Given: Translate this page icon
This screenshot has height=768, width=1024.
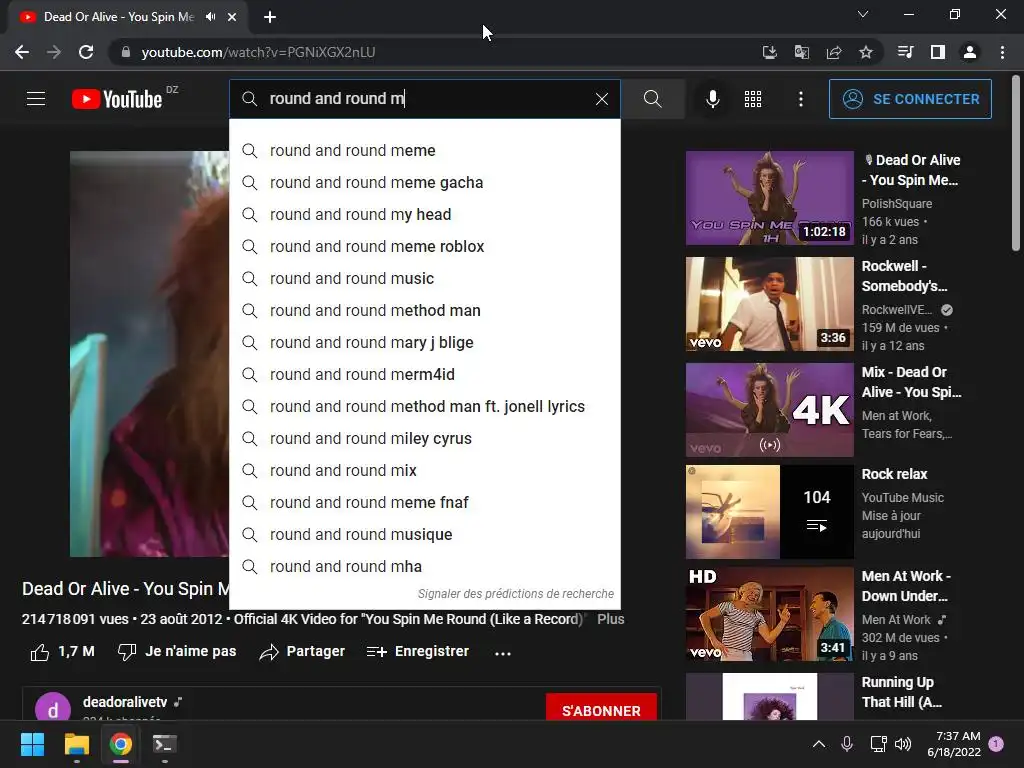Looking at the screenshot, I should (802, 52).
